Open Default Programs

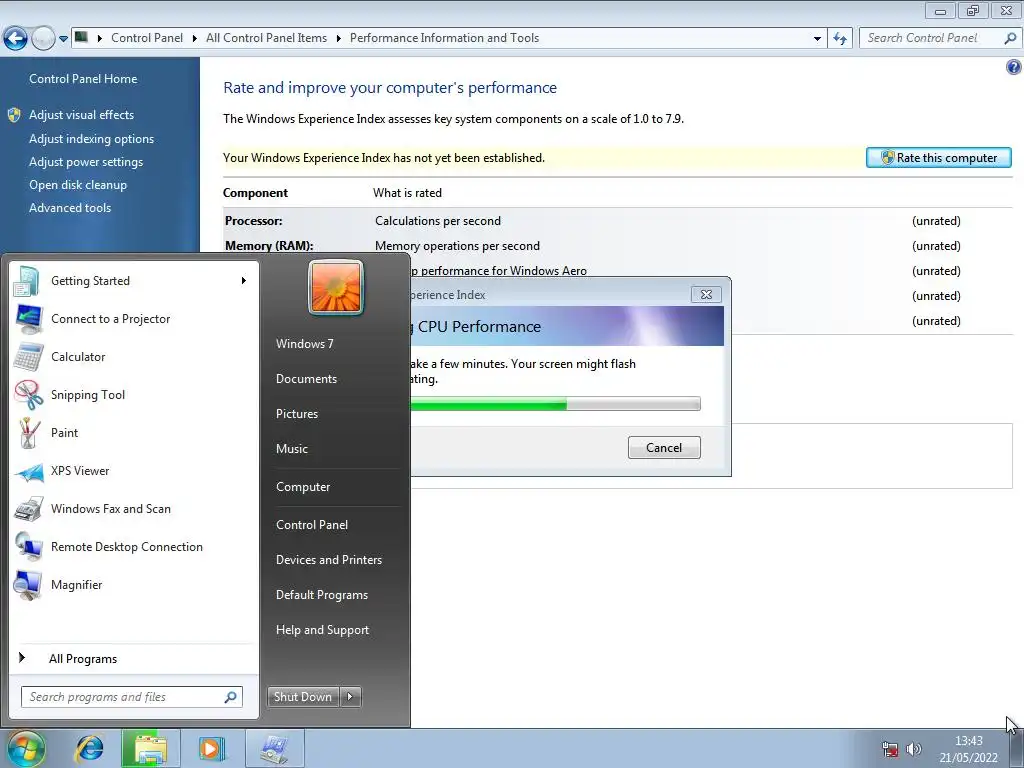click(x=321, y=595)
